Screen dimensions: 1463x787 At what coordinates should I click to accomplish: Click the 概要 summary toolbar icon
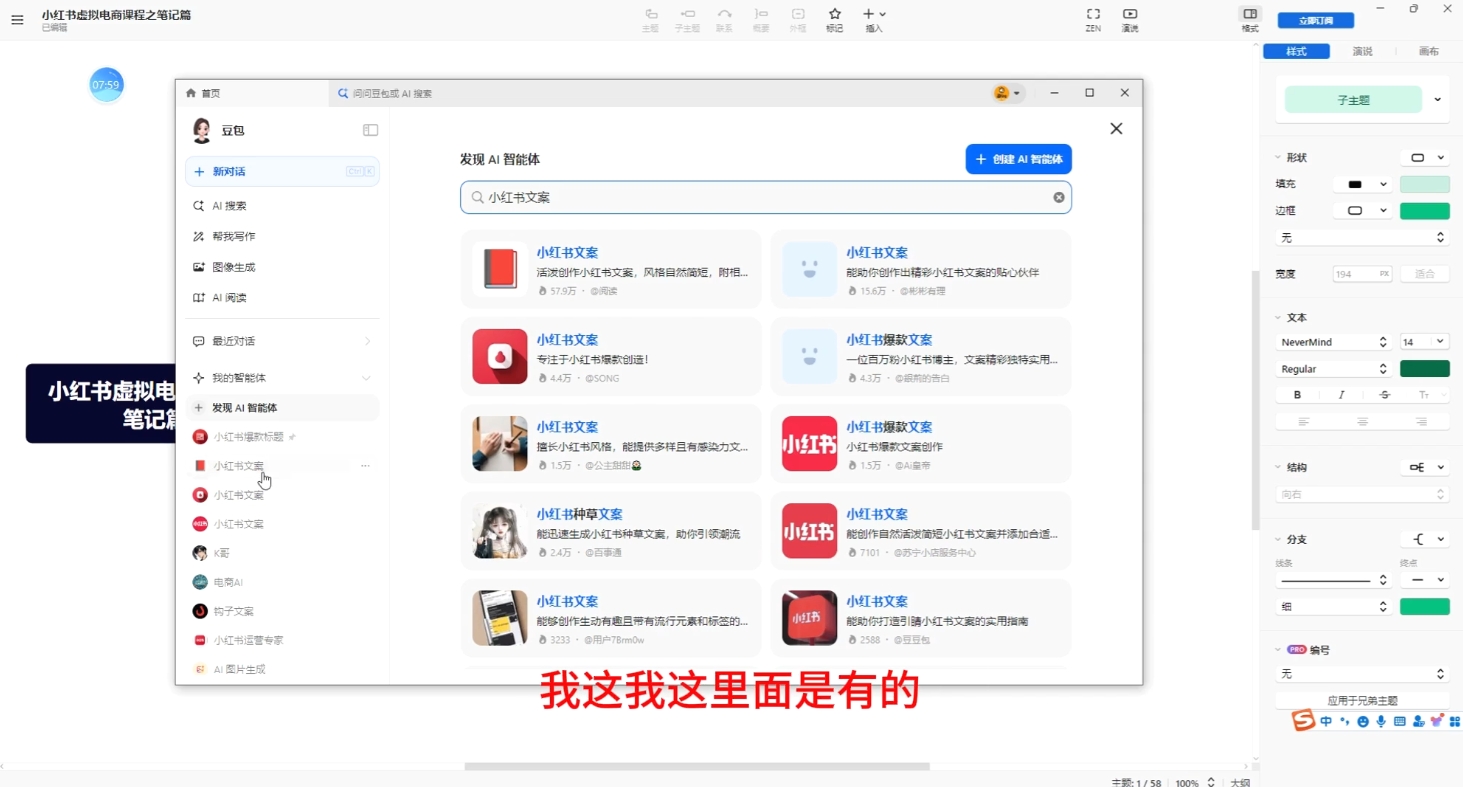(761, 19)
